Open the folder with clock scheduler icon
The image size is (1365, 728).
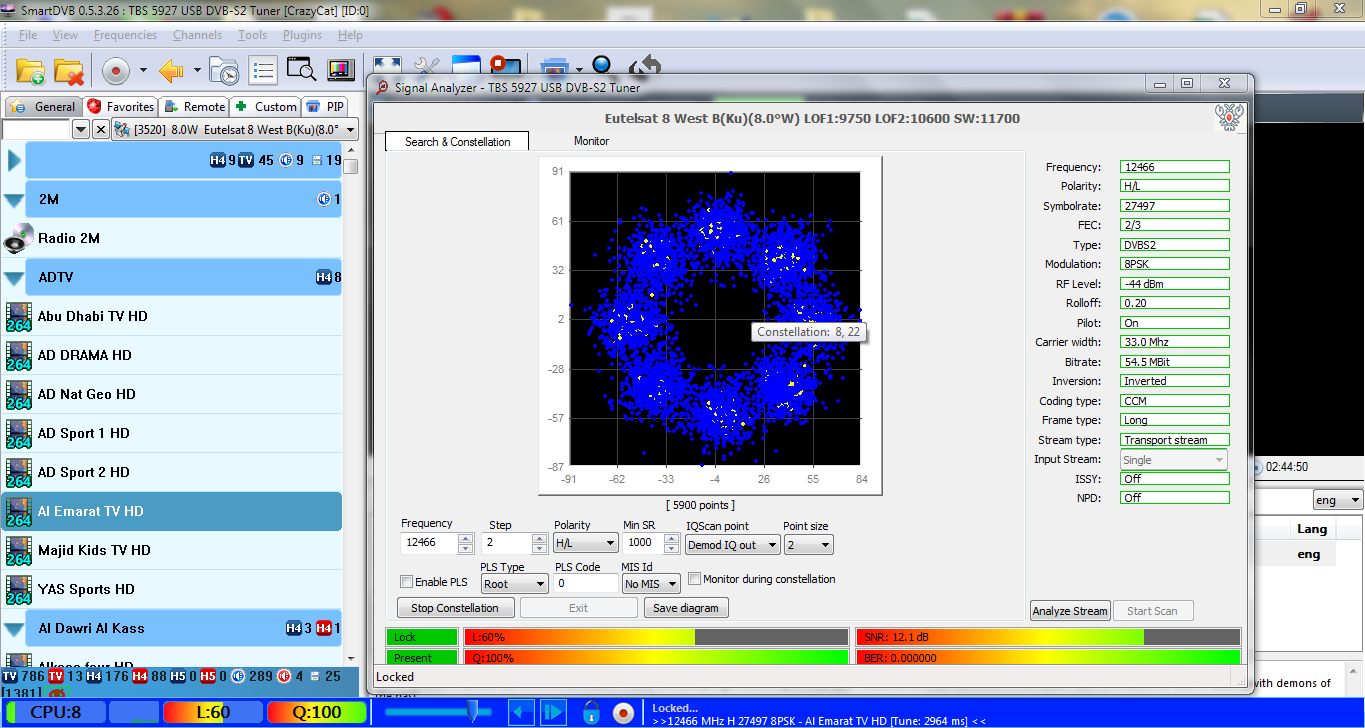[225, 71]
